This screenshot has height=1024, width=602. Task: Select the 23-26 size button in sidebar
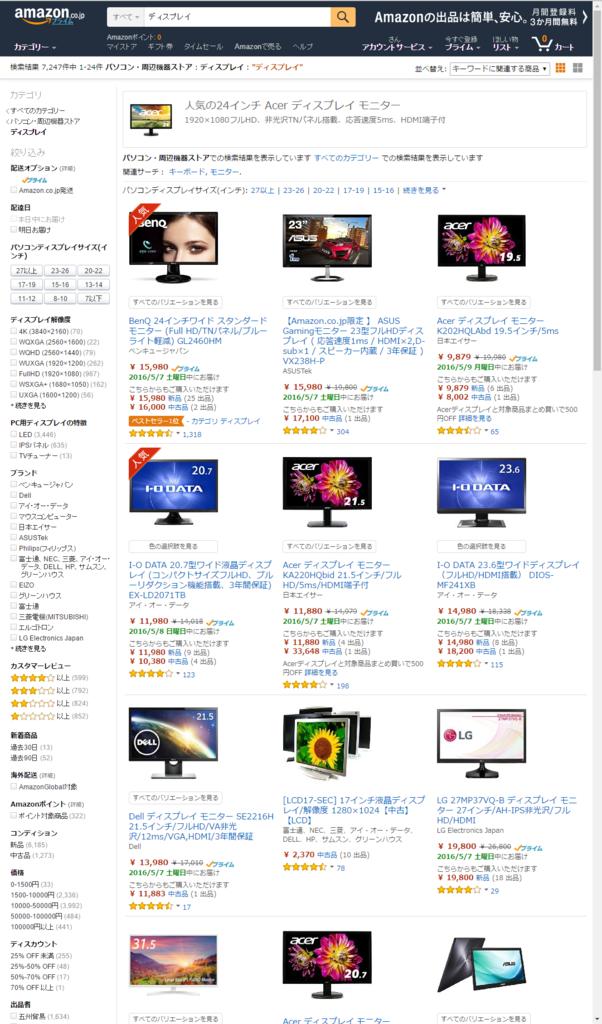(60, 271)
